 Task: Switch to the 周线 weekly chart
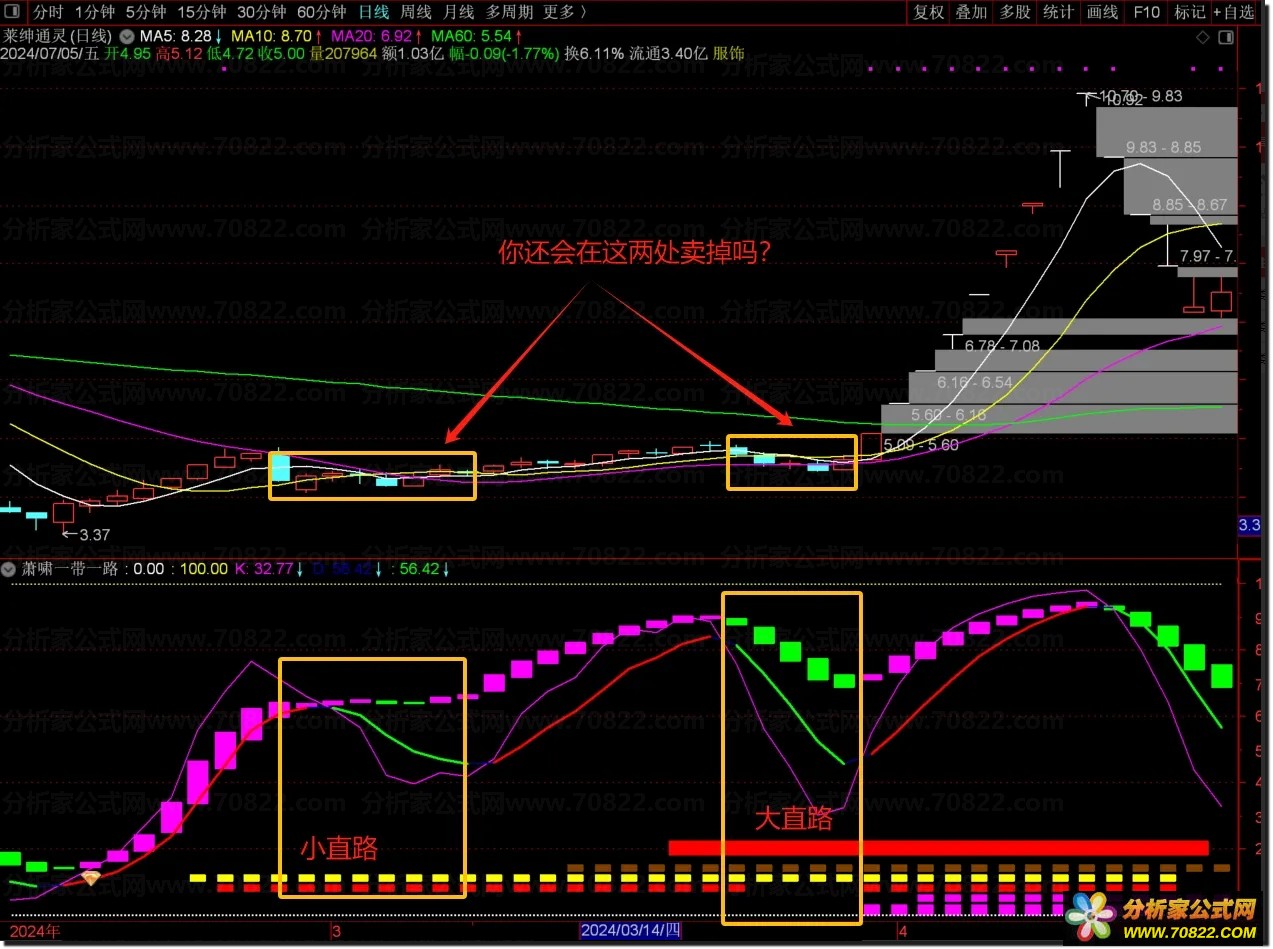click(x=416, y=12)
